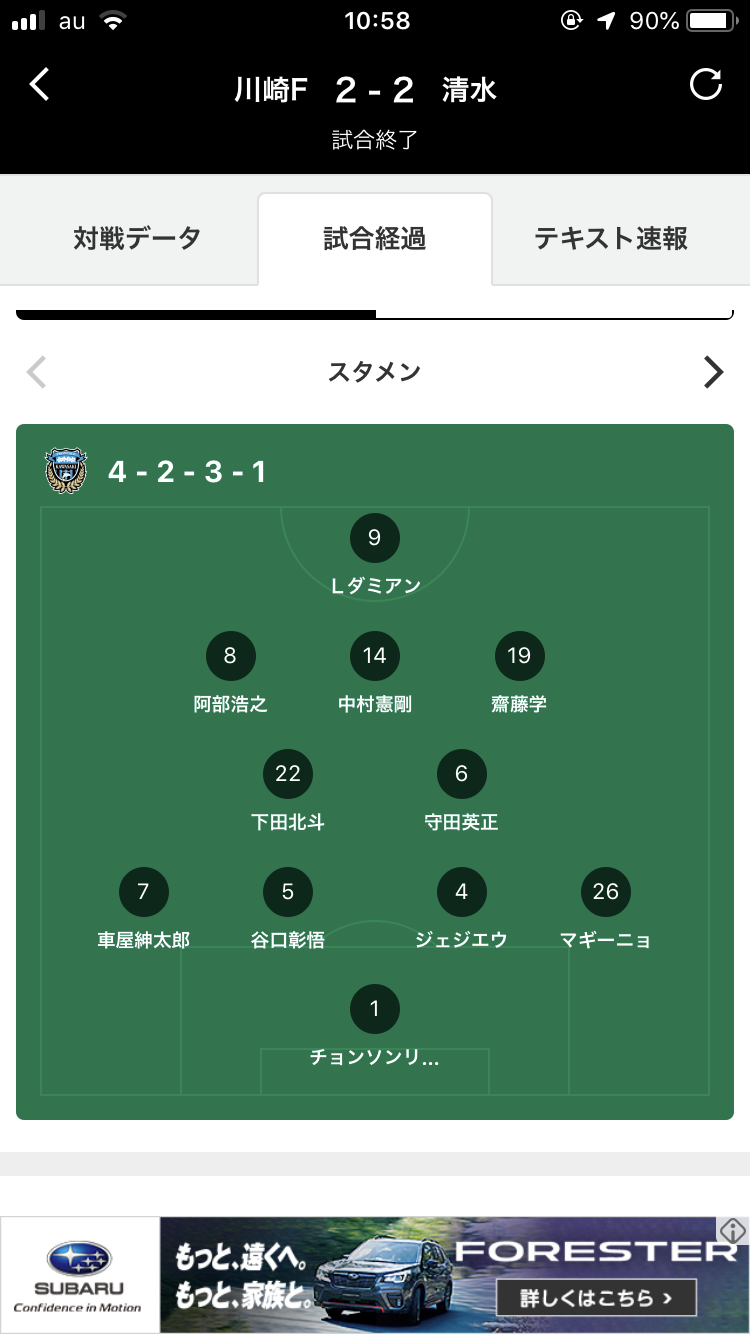Tap player name 谷口彰悟
This screenshot has height=1334, width=750.
pos(288,940)
